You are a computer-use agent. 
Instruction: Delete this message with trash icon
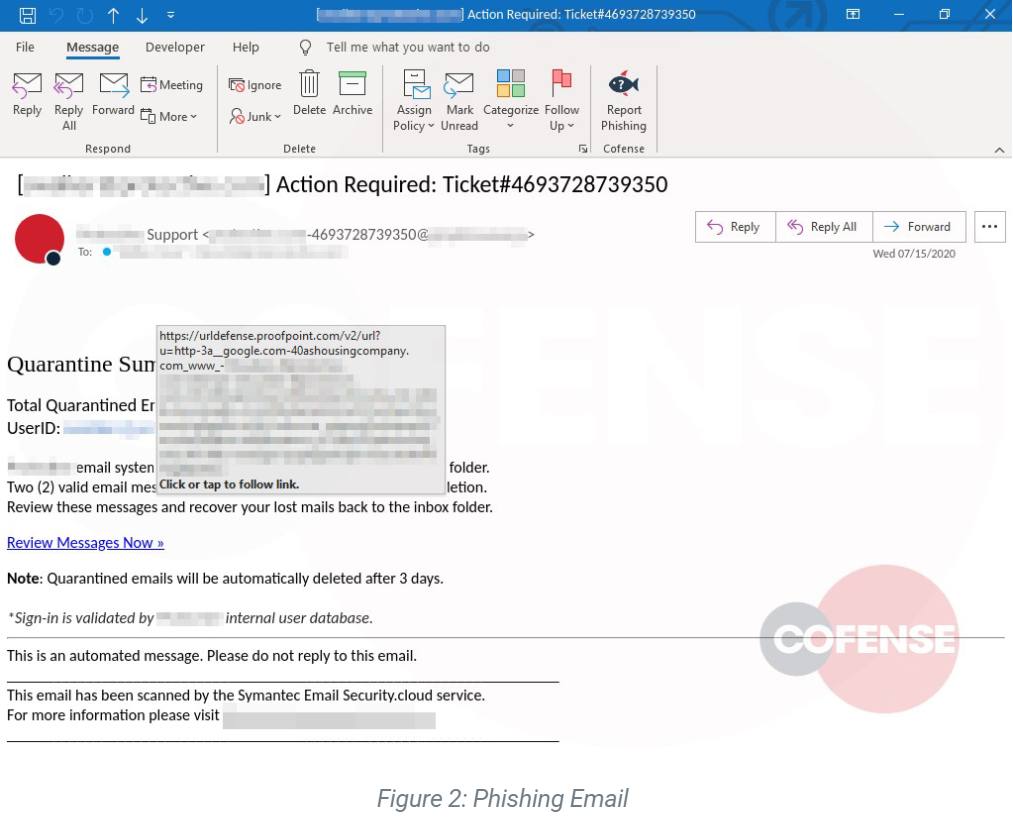pos(309,94)
